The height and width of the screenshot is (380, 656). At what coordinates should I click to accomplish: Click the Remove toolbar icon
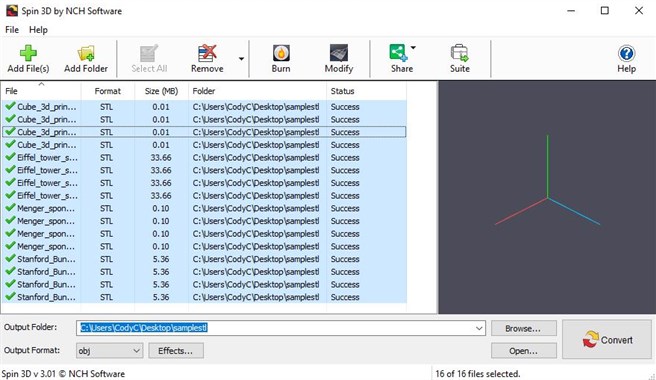click(207, 53)
